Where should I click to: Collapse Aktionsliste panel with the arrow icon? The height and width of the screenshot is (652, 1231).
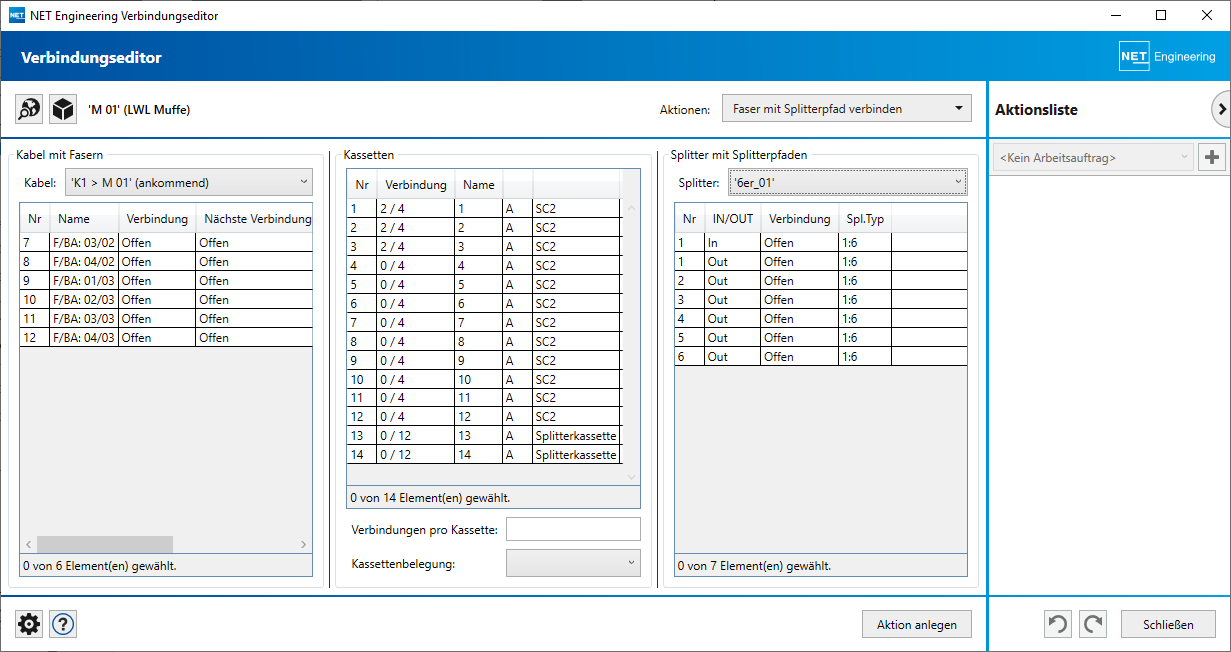(1221, 109)
